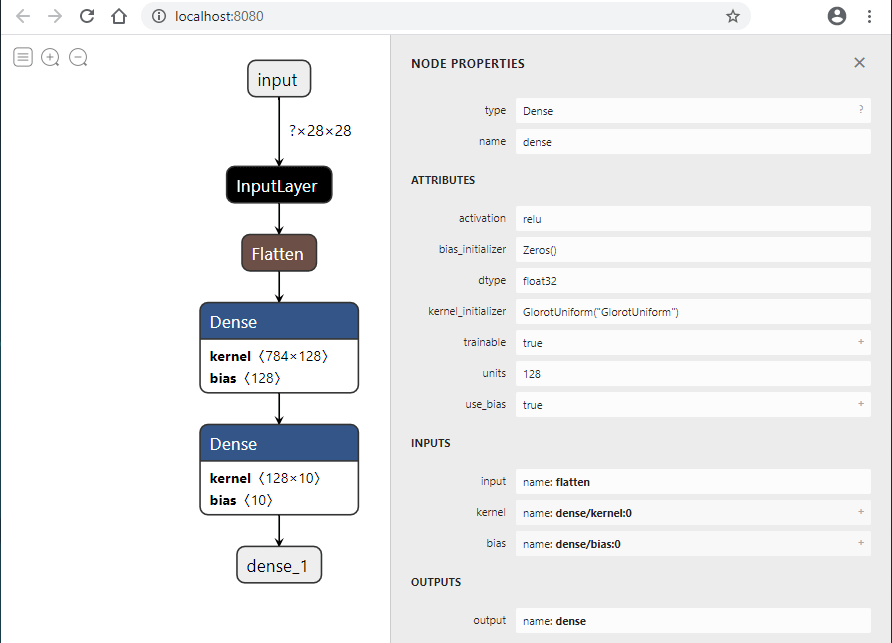Show Dense type documentation question mark
892x643 pixels.
(860, 110)
